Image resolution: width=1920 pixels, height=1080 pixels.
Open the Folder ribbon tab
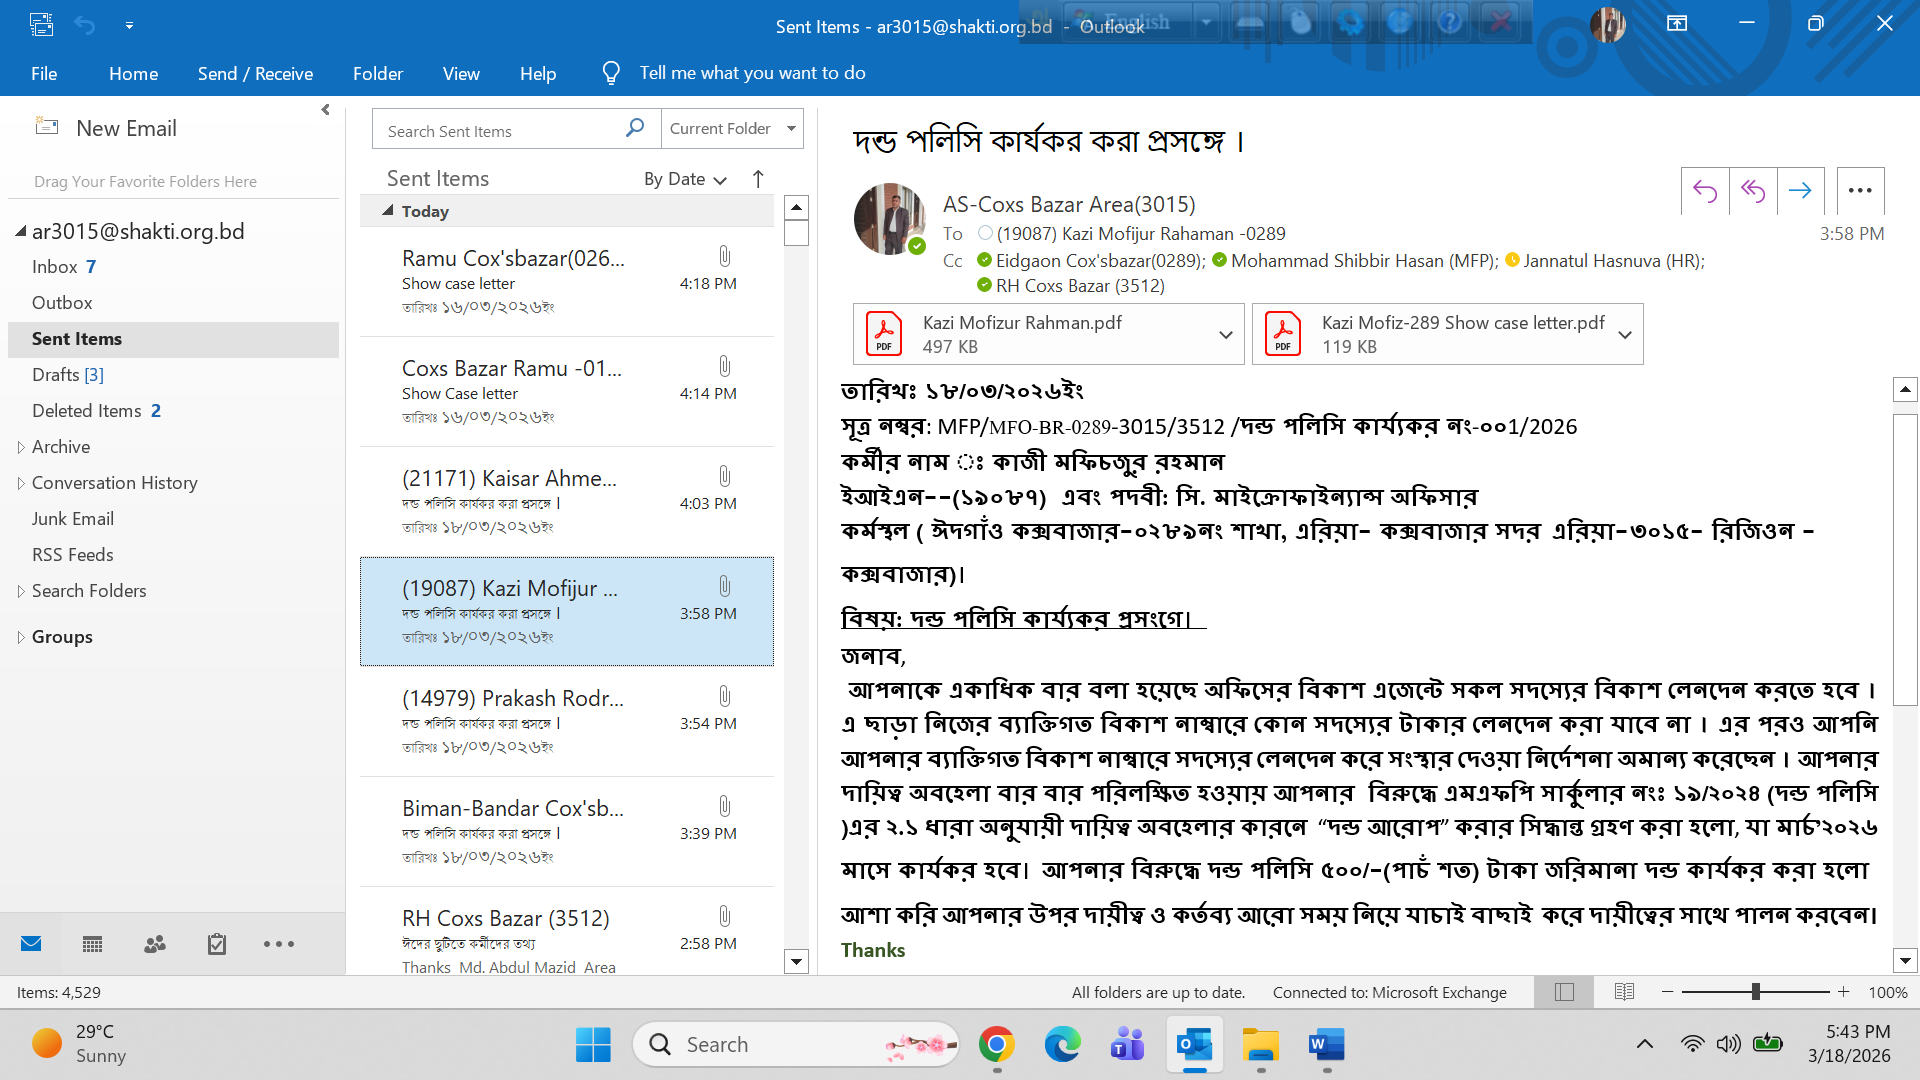pyautogui.click(x=377, y=73)
